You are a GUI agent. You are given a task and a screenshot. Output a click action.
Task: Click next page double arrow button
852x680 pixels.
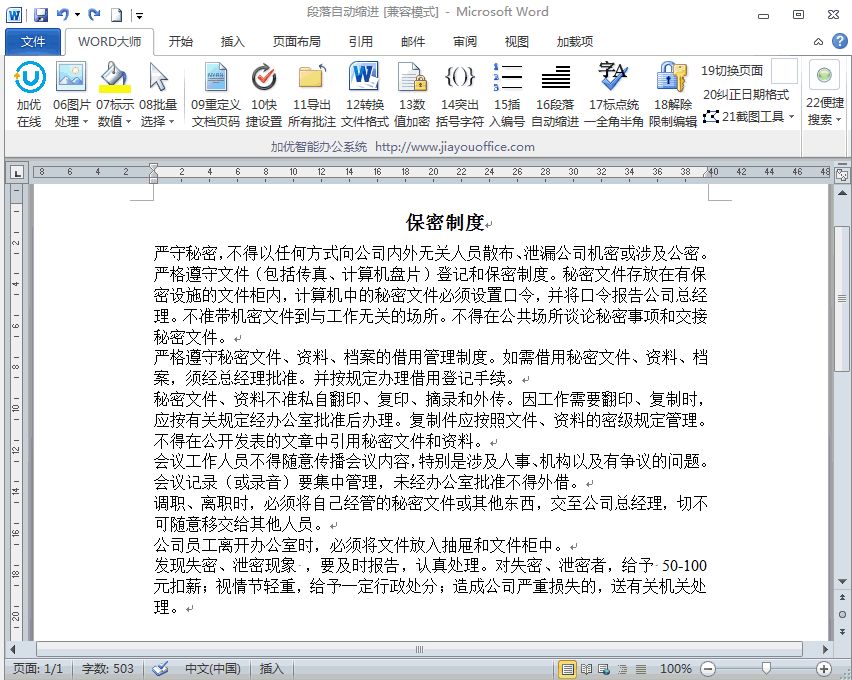pyautogui.click(x=842, y=632)
